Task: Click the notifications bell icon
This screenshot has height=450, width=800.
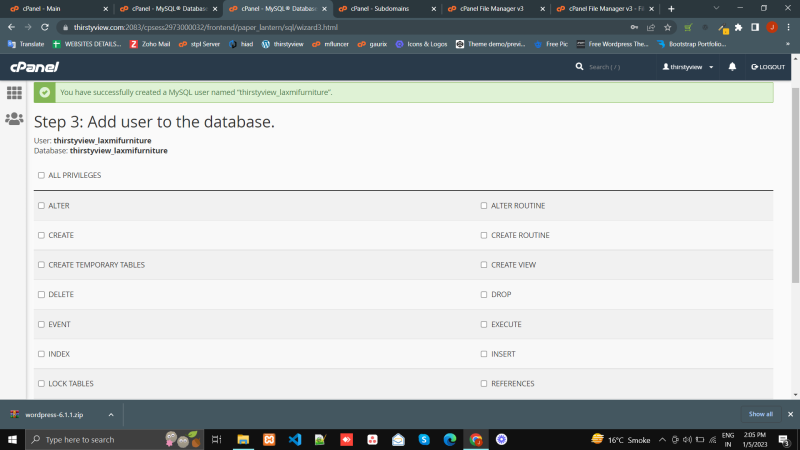Action: [x=732, y=66]
